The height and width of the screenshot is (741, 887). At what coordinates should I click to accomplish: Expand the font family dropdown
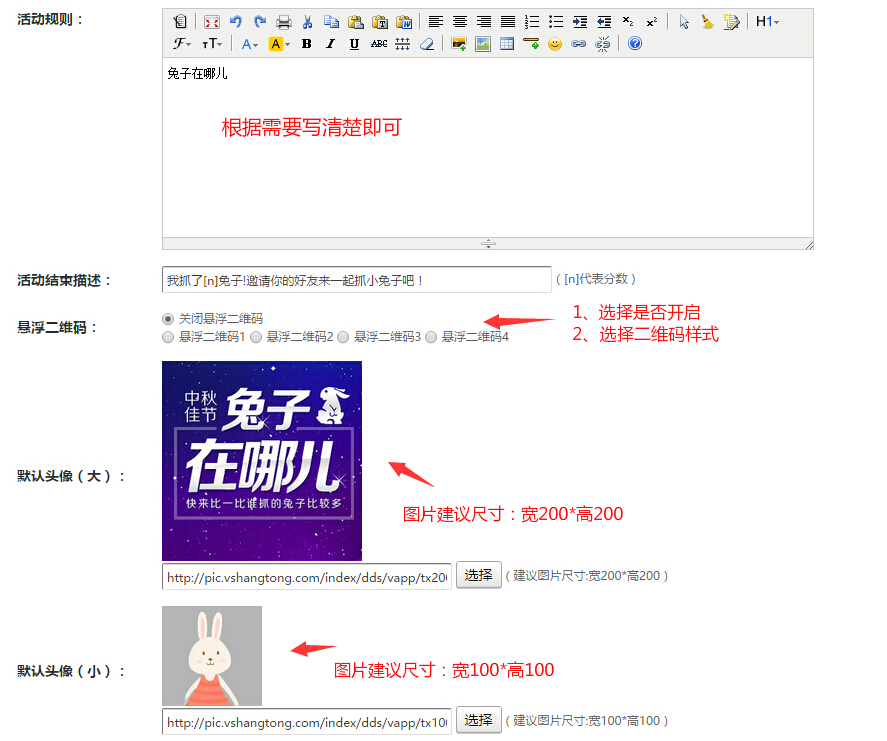click(182, 44)
